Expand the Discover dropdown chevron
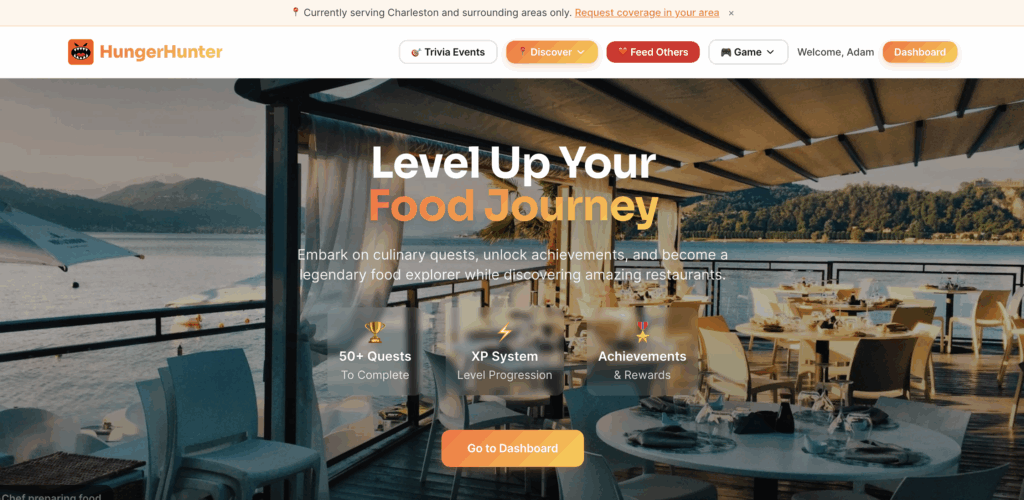Screen dimensions: 1024x500 (x=581, y=52)
